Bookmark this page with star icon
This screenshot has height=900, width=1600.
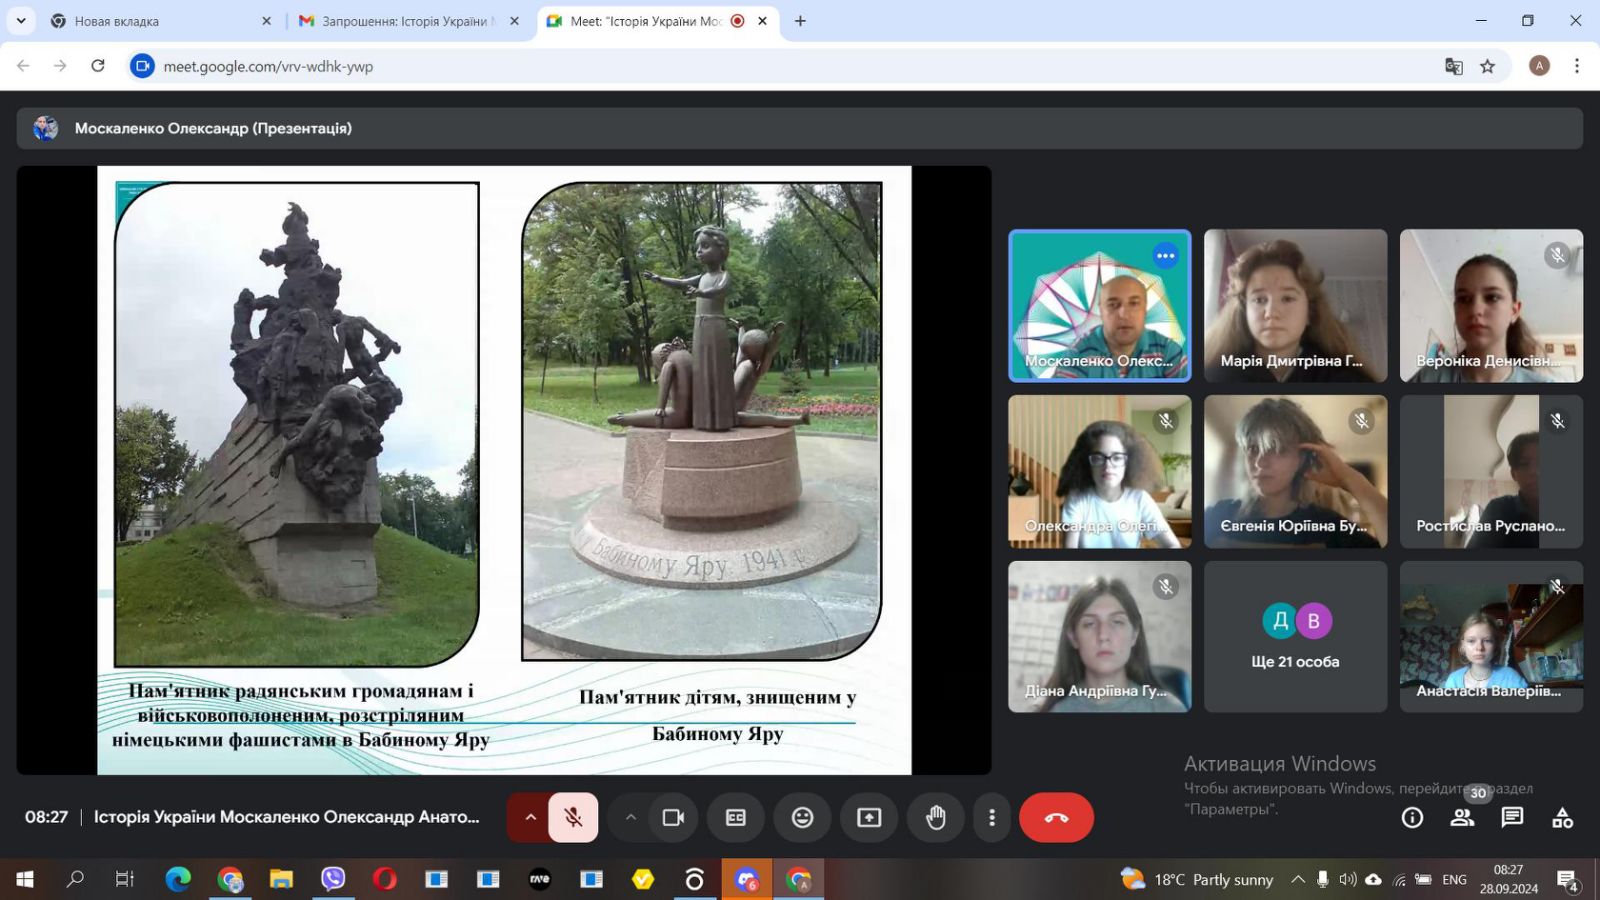pos(1487,66)
